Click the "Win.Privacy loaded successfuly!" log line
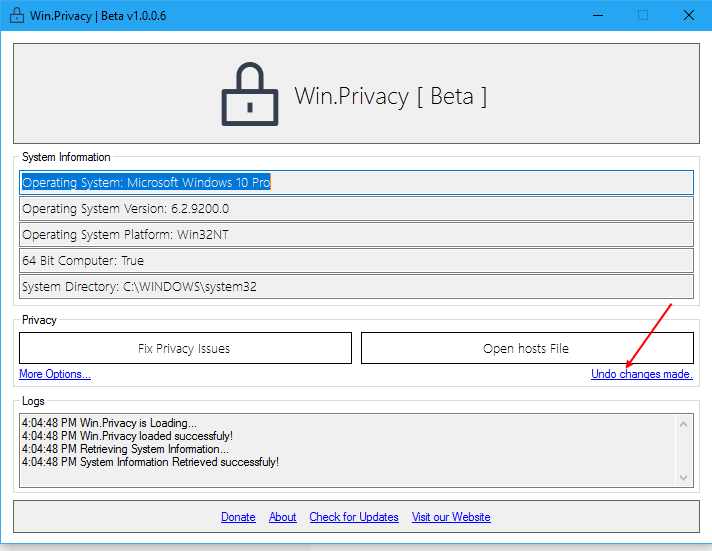 click(127, 436)
